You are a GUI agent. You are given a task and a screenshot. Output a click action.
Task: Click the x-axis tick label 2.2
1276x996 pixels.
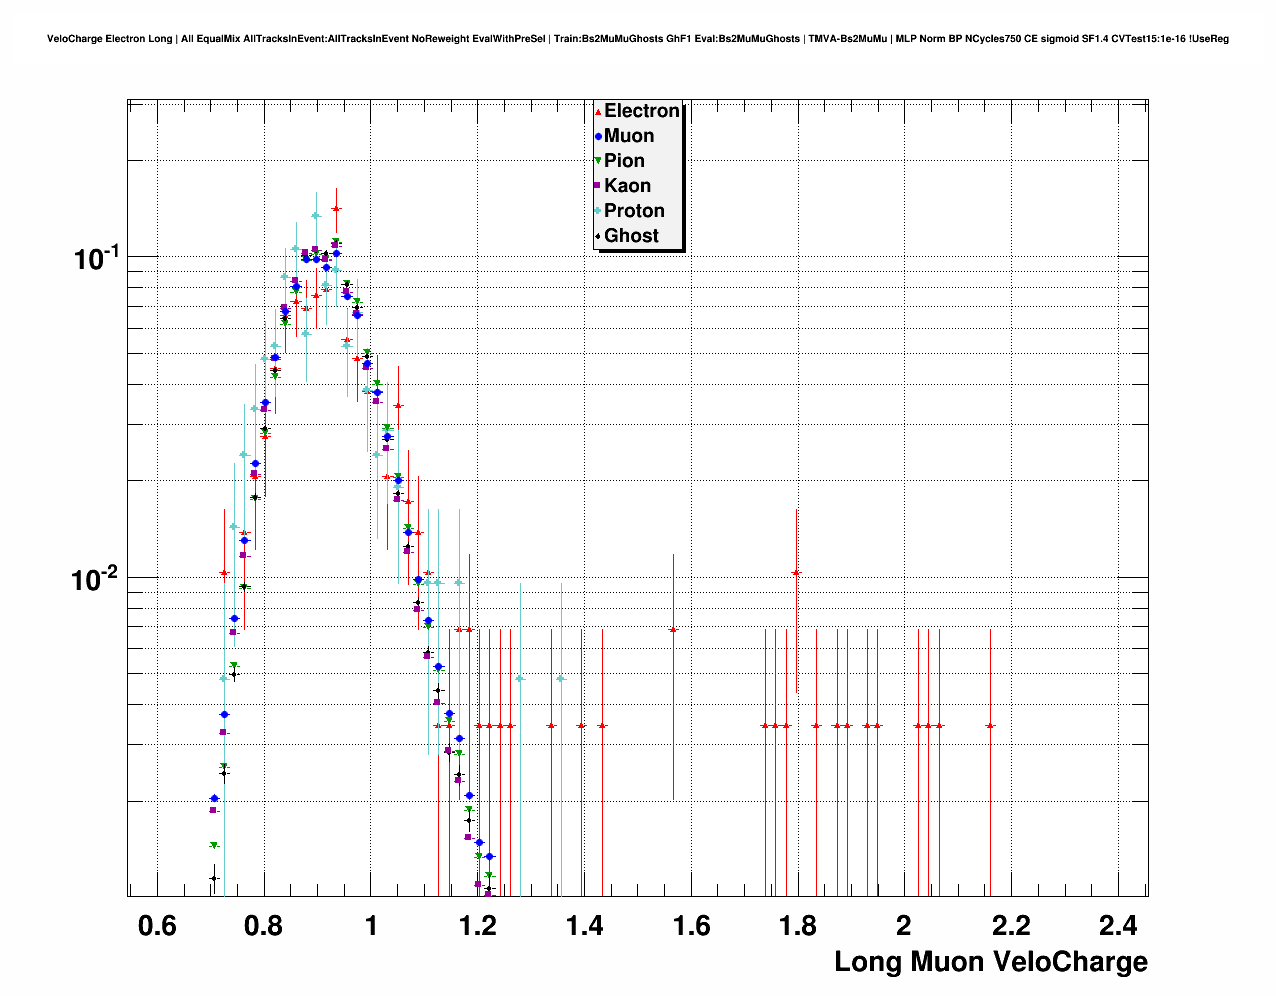coord(1011,925)
